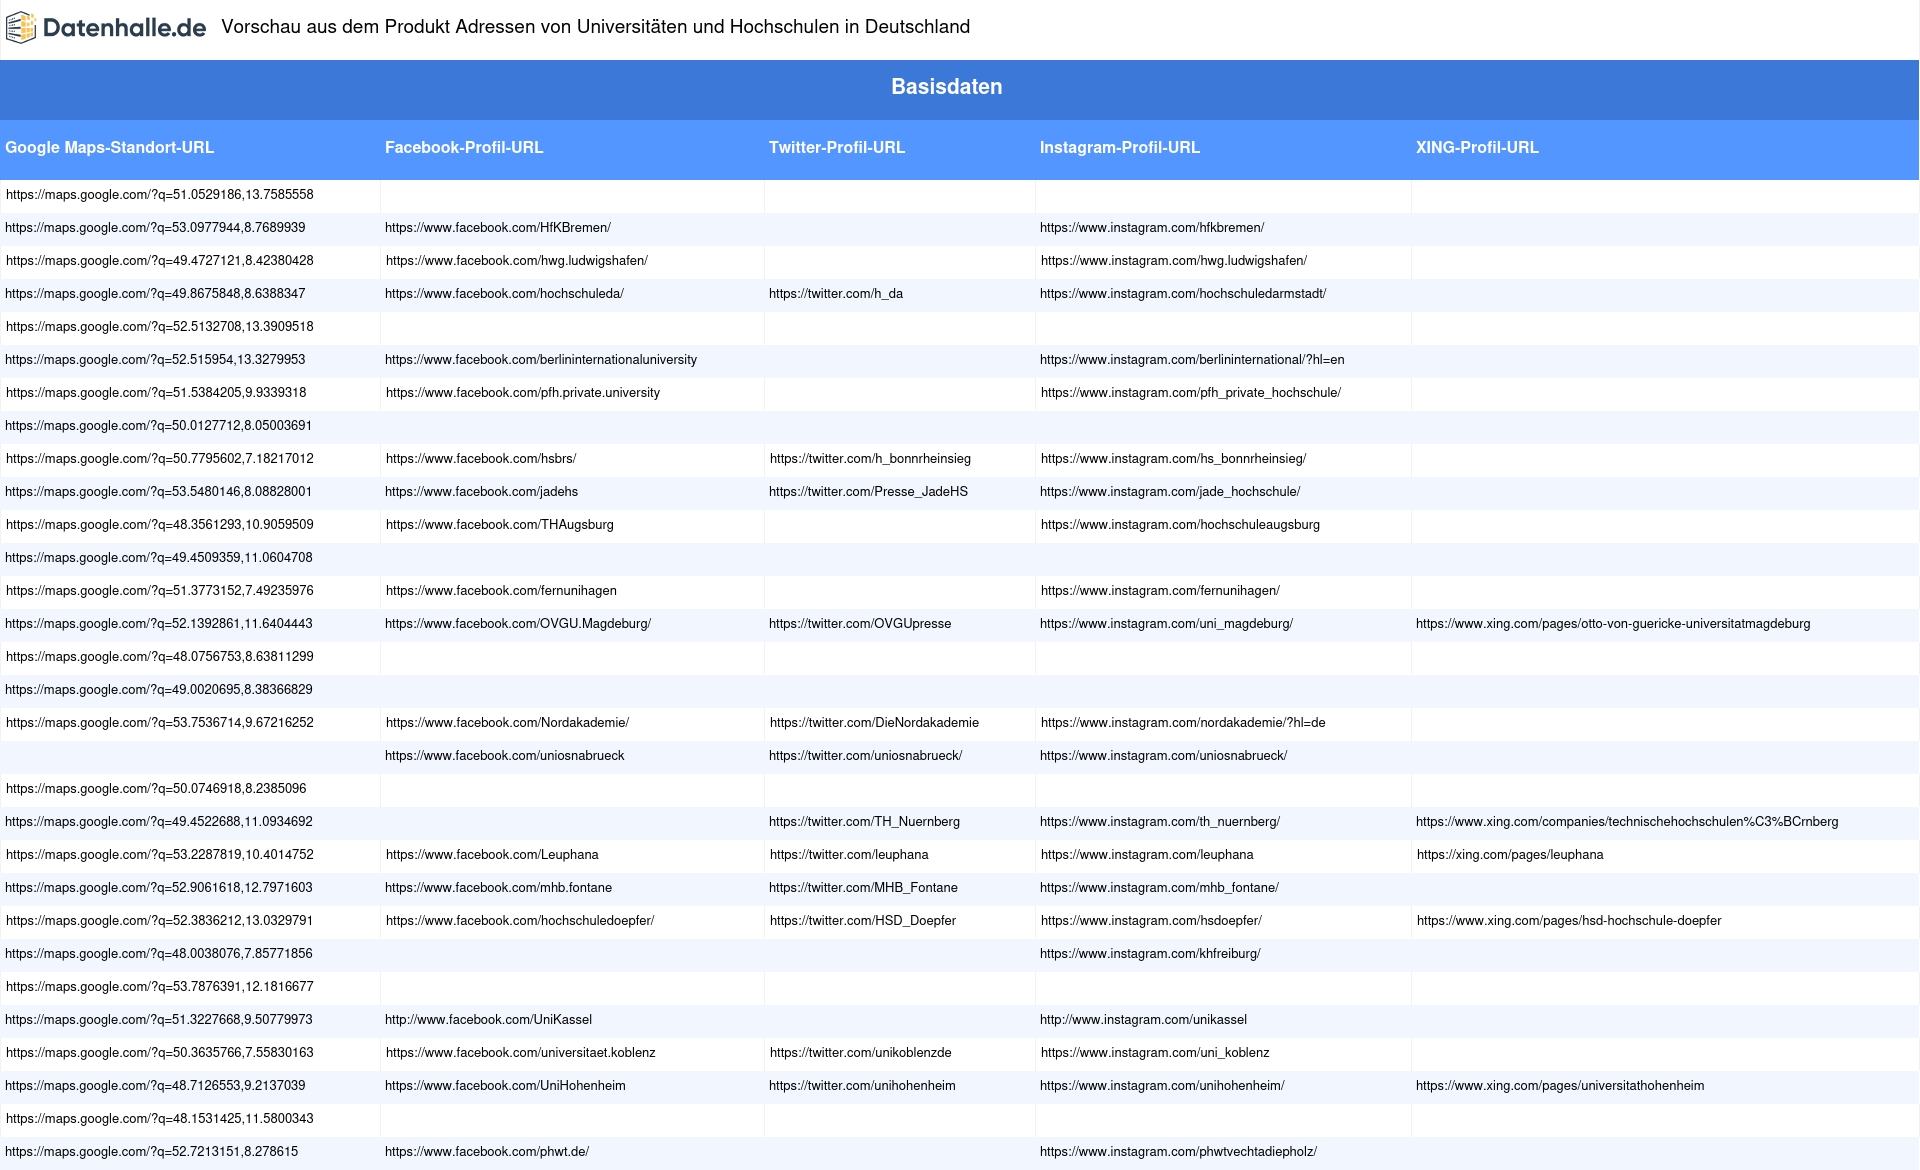This screenshot has height=1170, width=1920.
Task: Select XING-Profil-URL column header
Action: (x=1477, y=148)
